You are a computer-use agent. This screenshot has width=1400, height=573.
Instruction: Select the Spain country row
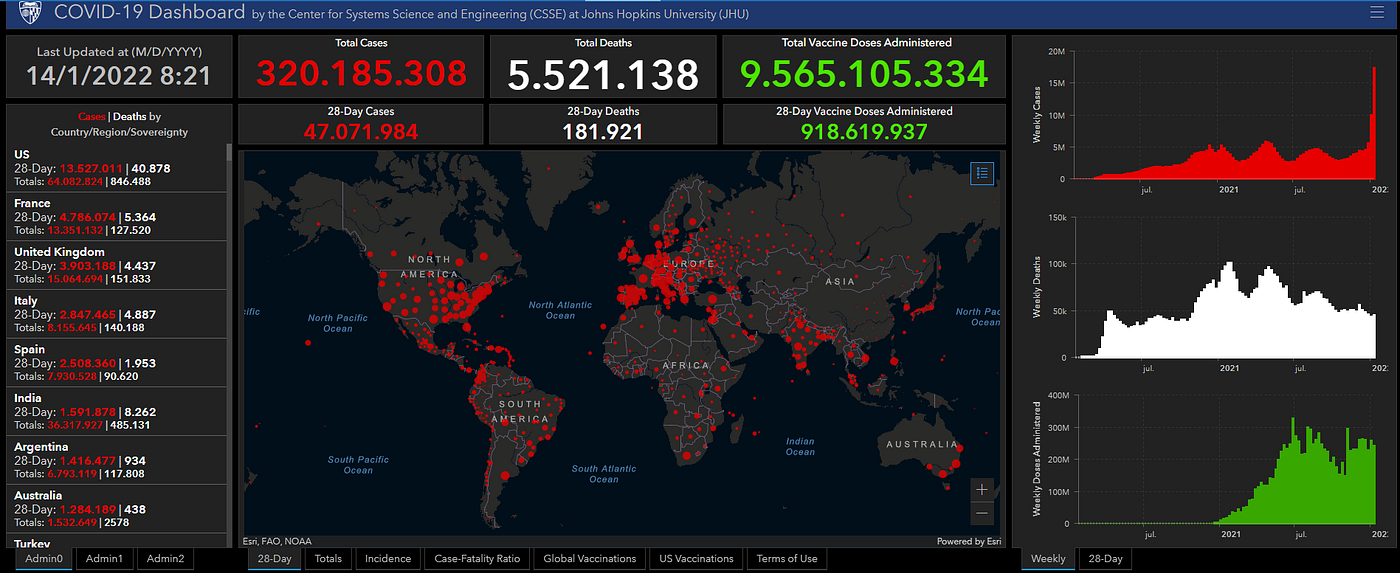pyautogui.click(x=118, y=363)
